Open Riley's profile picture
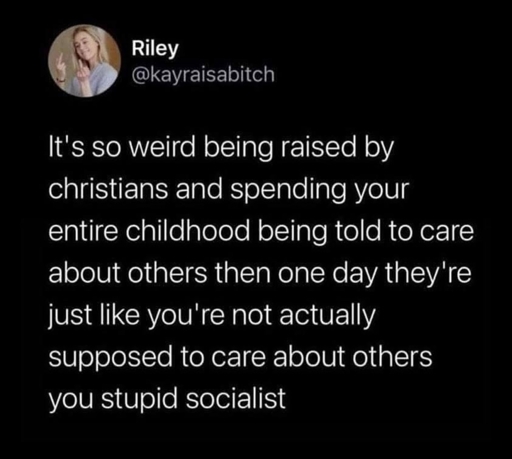 coord(84,61)
